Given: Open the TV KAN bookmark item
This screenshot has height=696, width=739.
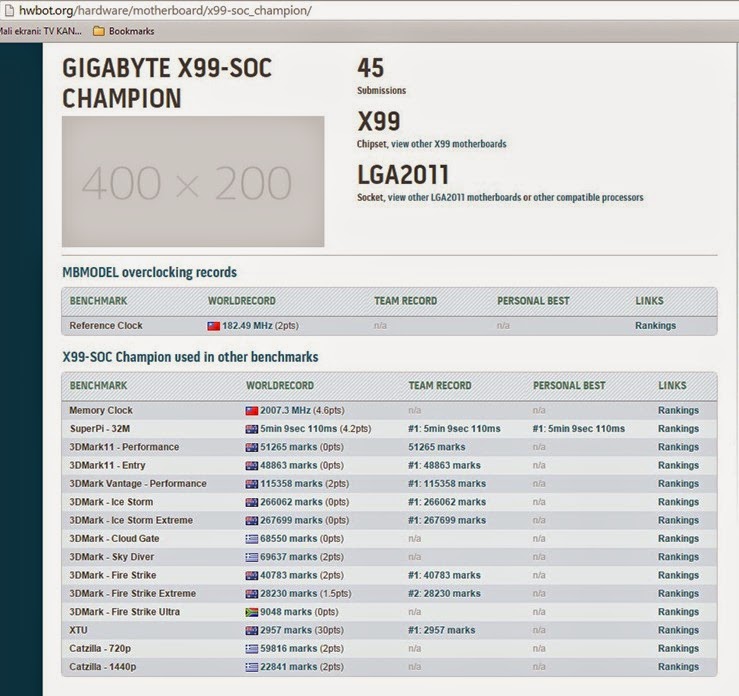Looking at the screenshot, I should click(x=41, y=31).
